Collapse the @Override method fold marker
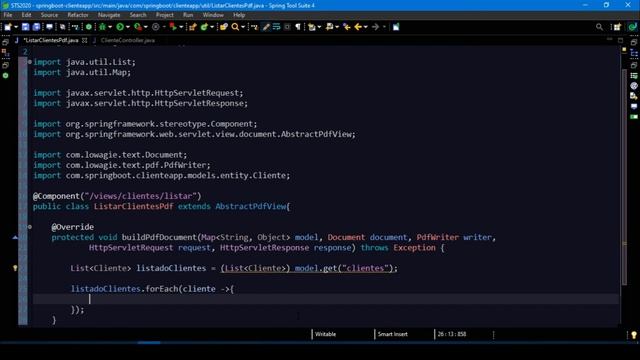Image resolution: width=640 pixels, height=360 pixels. tap(30, 227)
